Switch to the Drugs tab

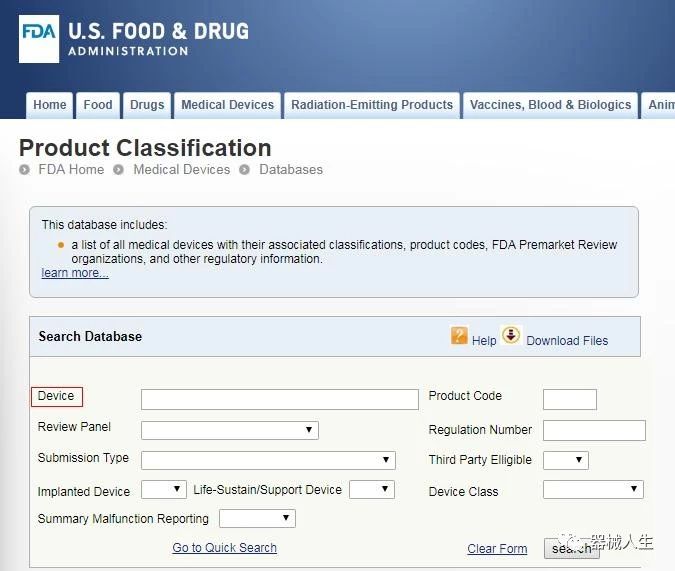(x=147, y=105)
